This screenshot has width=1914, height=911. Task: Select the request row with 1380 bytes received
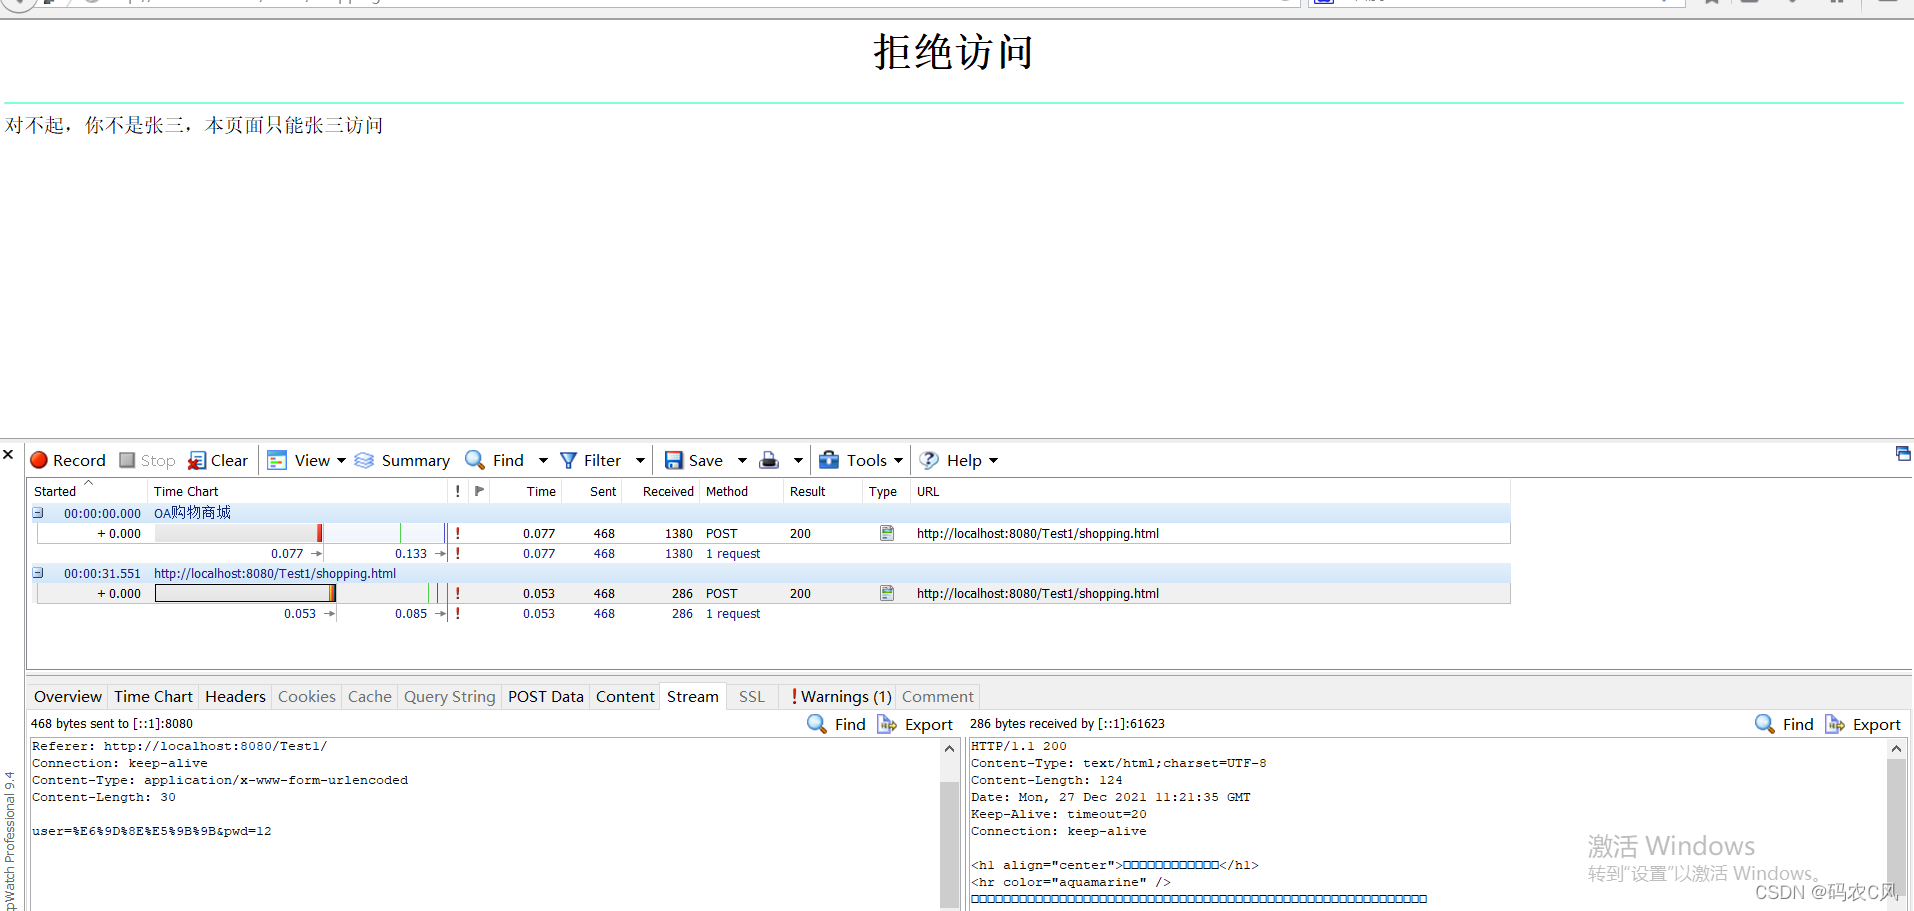click(773, 533)
